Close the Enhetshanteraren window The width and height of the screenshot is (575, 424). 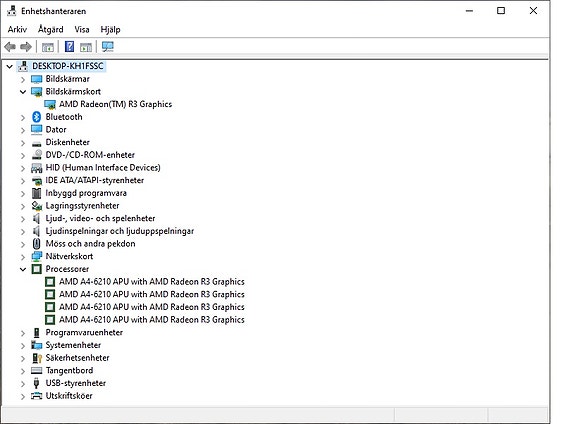[534, 11]
